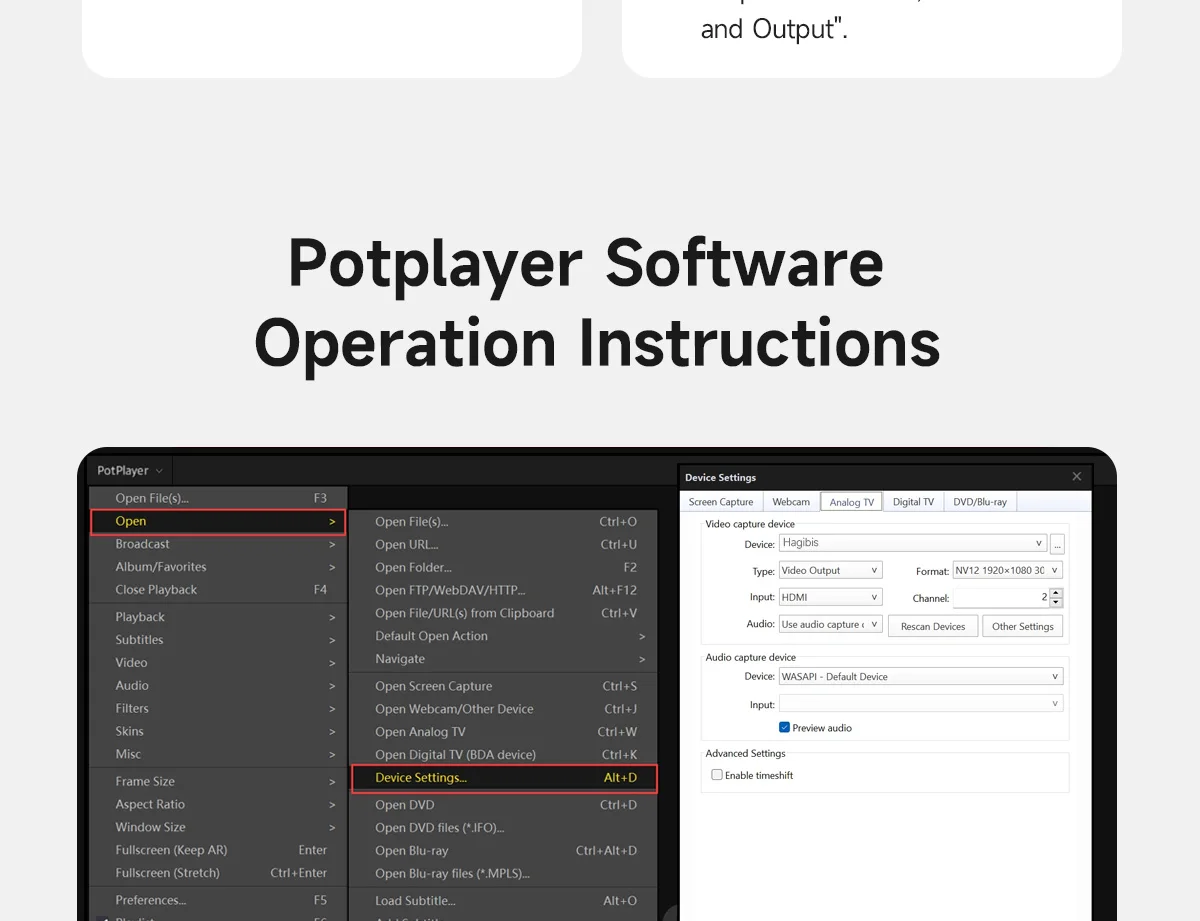Expand the Skins submenu

[x=218, y=732]
